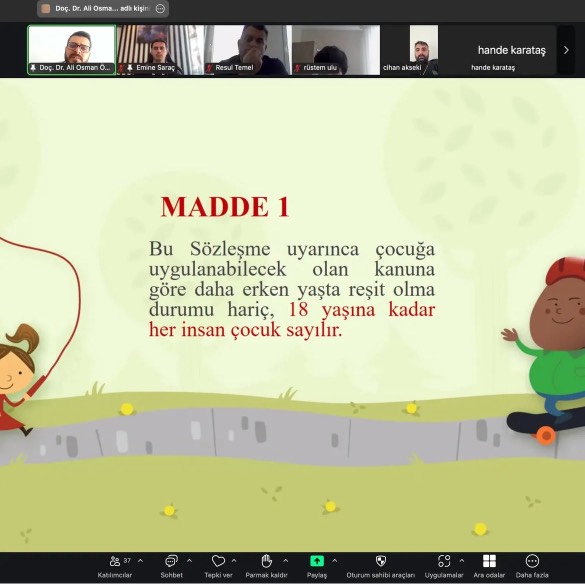This screenshot has height=584, width=585.
Task: Expand the arrow next to Tepki ver
Action: point(234,560)
